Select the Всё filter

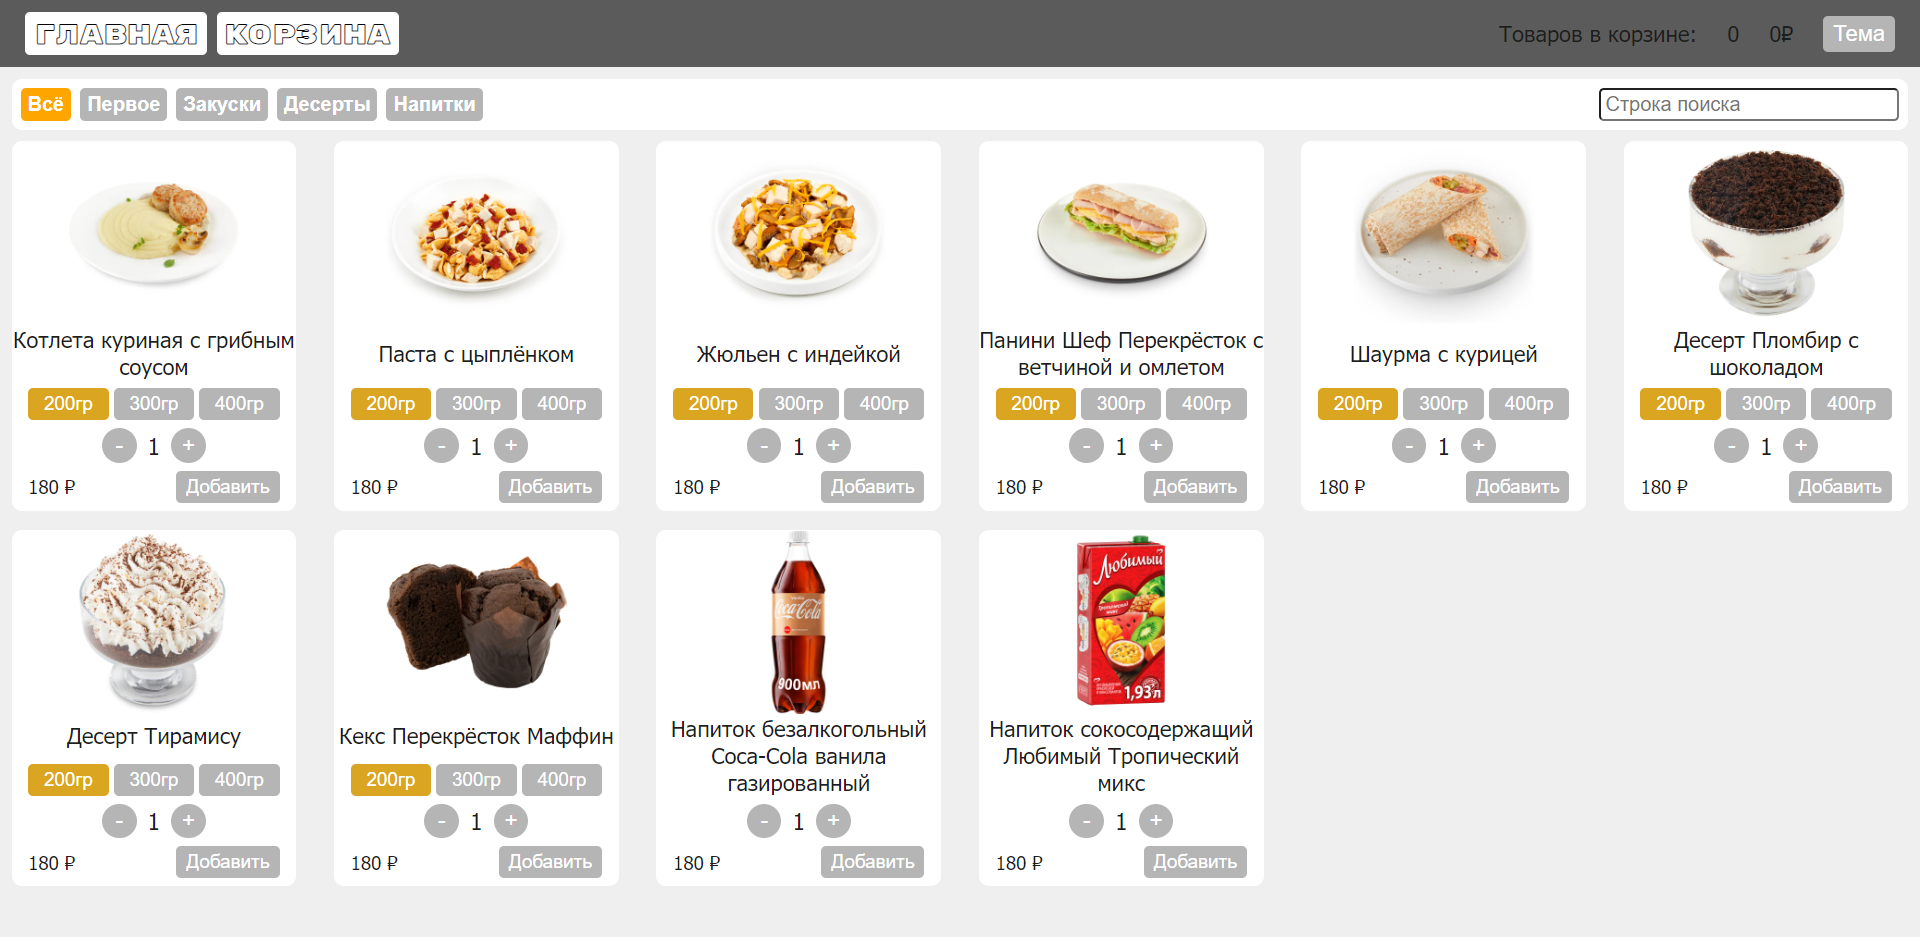point(45,104)
